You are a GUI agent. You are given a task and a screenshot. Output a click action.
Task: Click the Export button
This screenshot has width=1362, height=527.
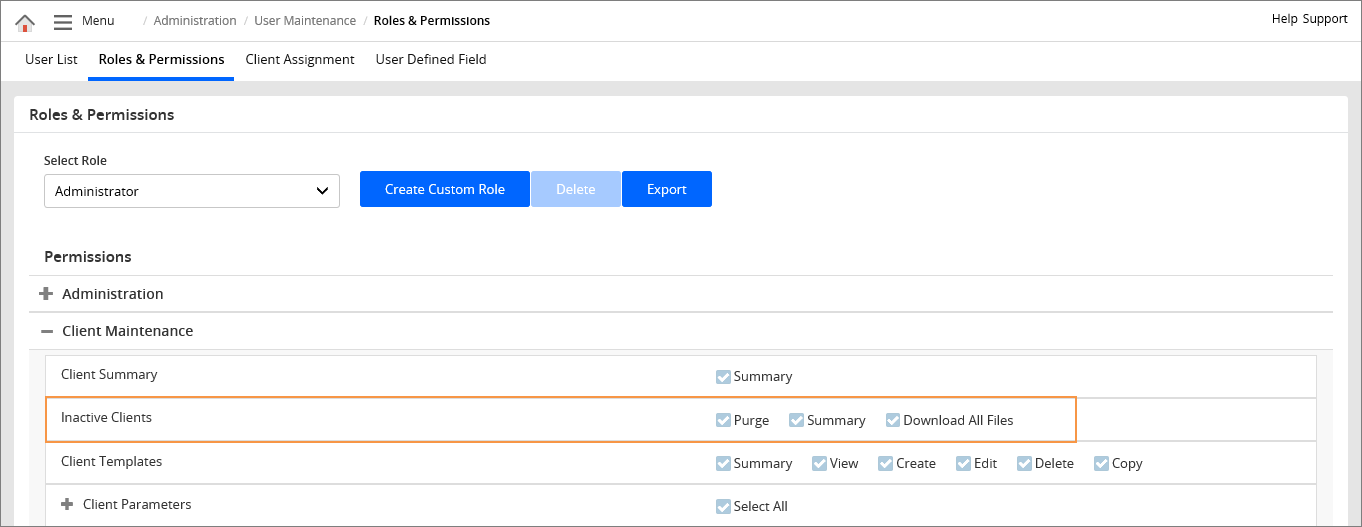(x=666, y=189)
